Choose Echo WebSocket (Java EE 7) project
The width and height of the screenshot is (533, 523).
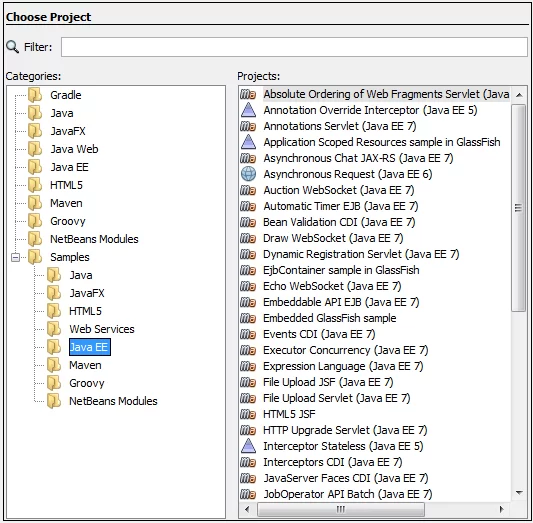[x=332, y=286]
